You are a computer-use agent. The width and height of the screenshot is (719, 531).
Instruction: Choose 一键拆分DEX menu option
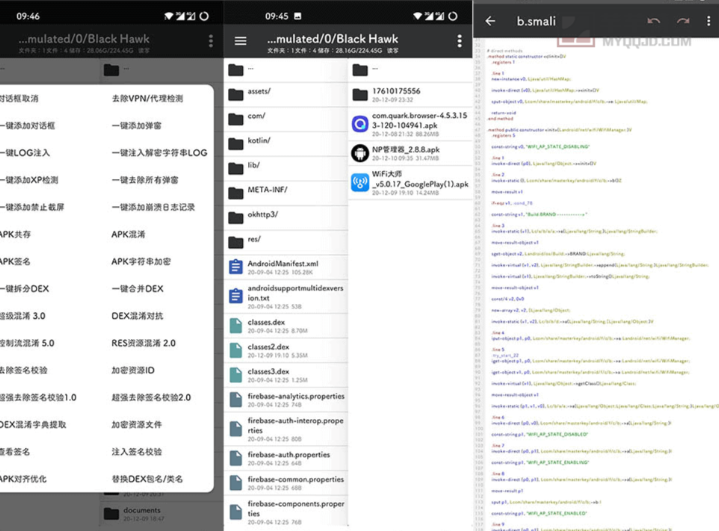pyautogui.click(x=25, y=288)
